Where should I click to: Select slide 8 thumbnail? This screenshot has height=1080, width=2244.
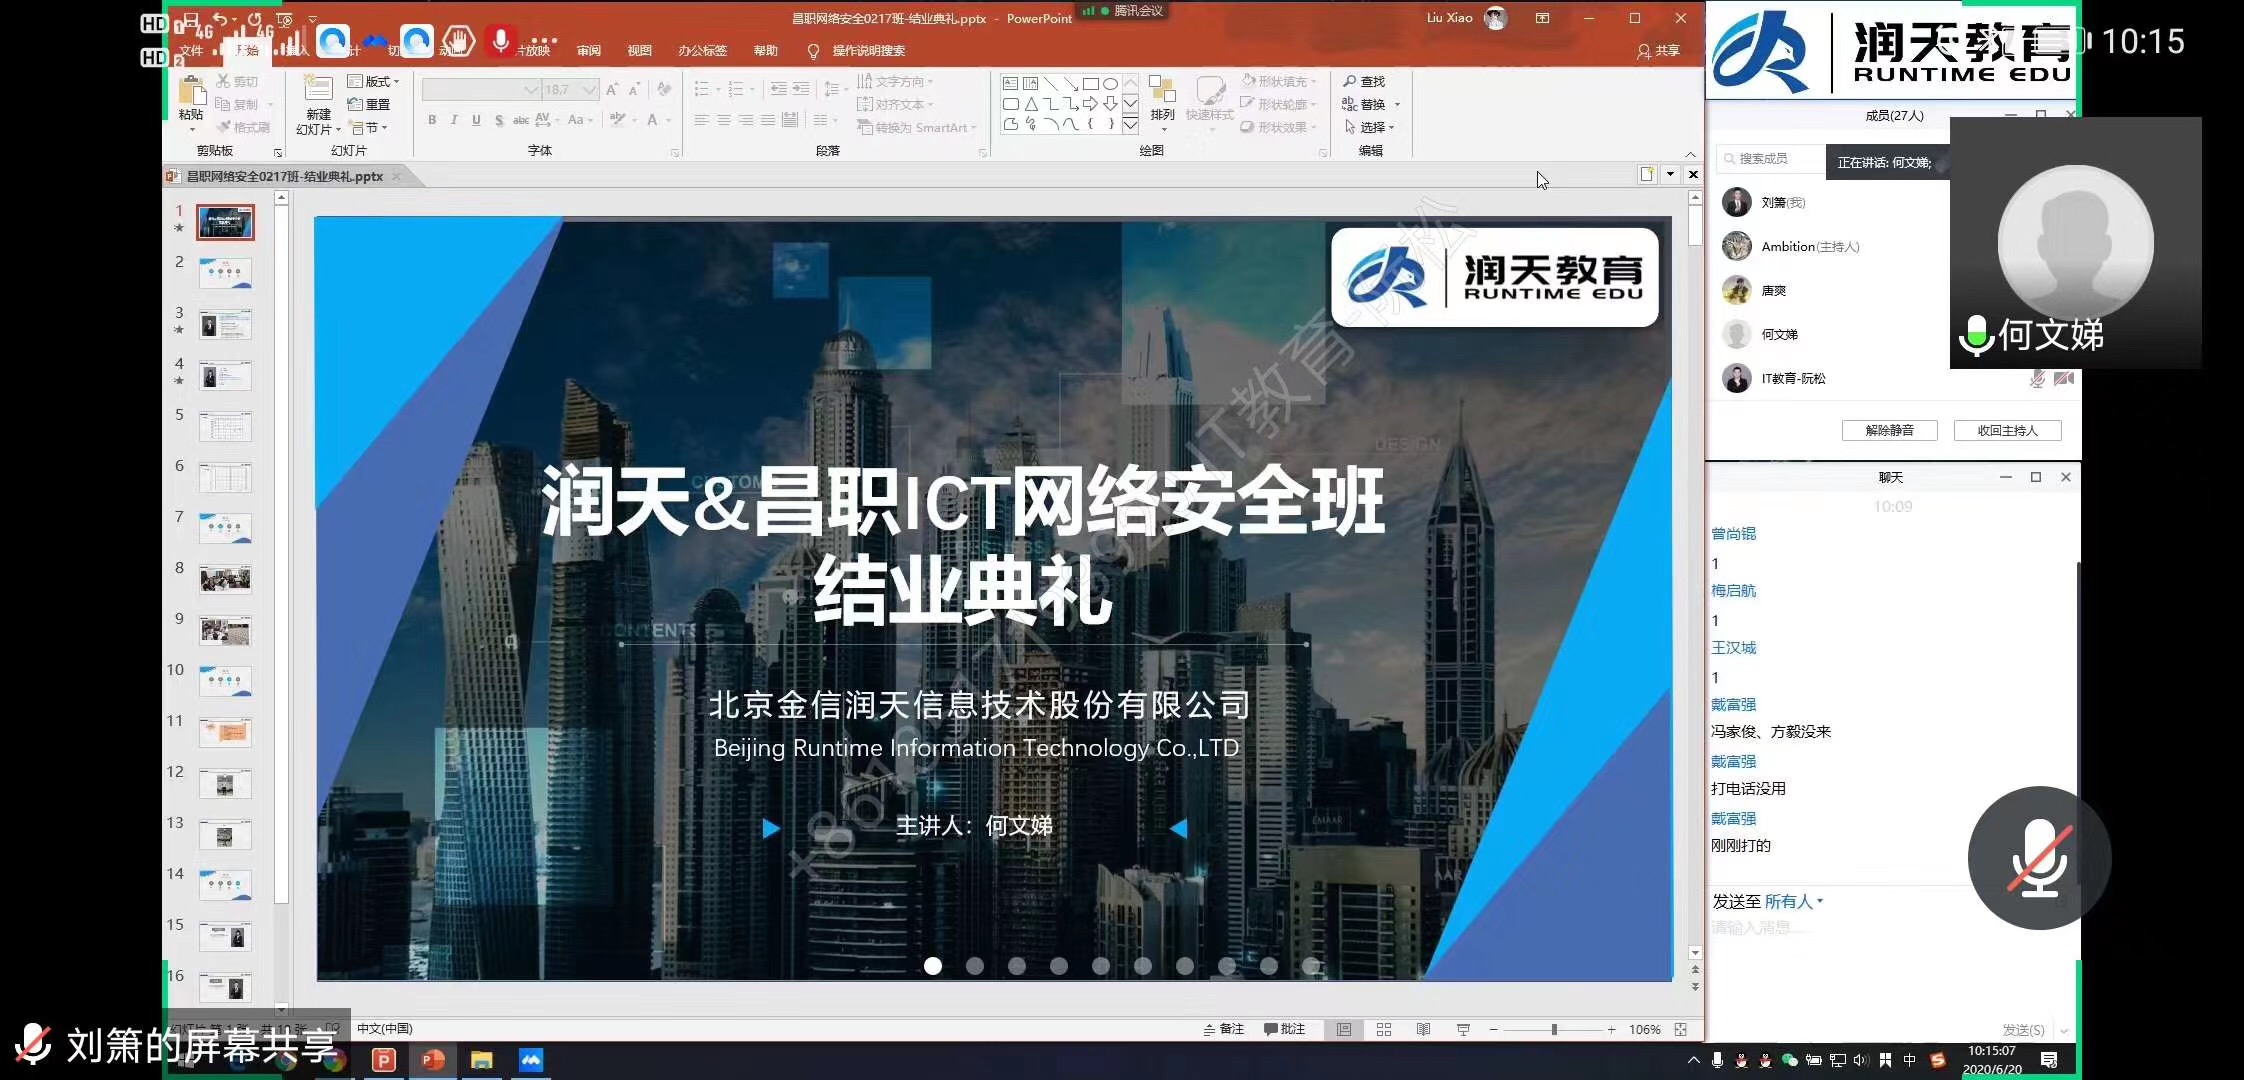tap(225, 579)
